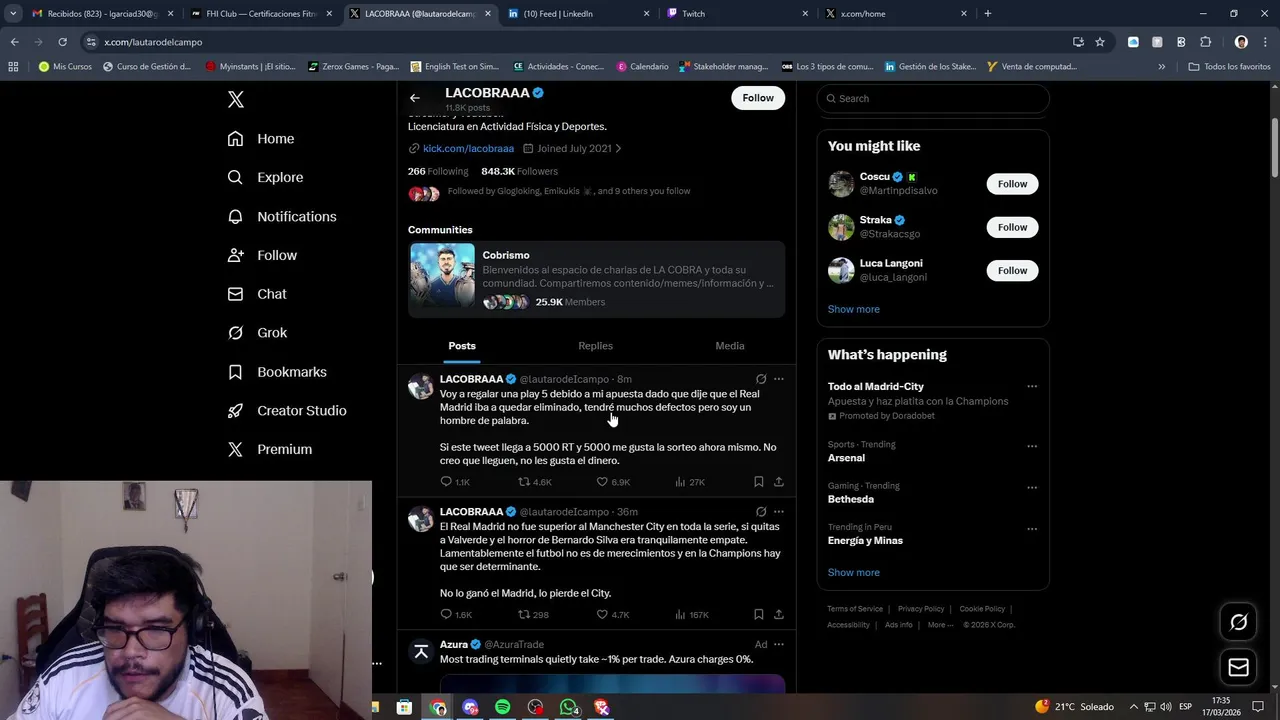Screen dimensions: 1280x720
Task: Open the browser tab search dropdown
Action: tap(13, 14)
